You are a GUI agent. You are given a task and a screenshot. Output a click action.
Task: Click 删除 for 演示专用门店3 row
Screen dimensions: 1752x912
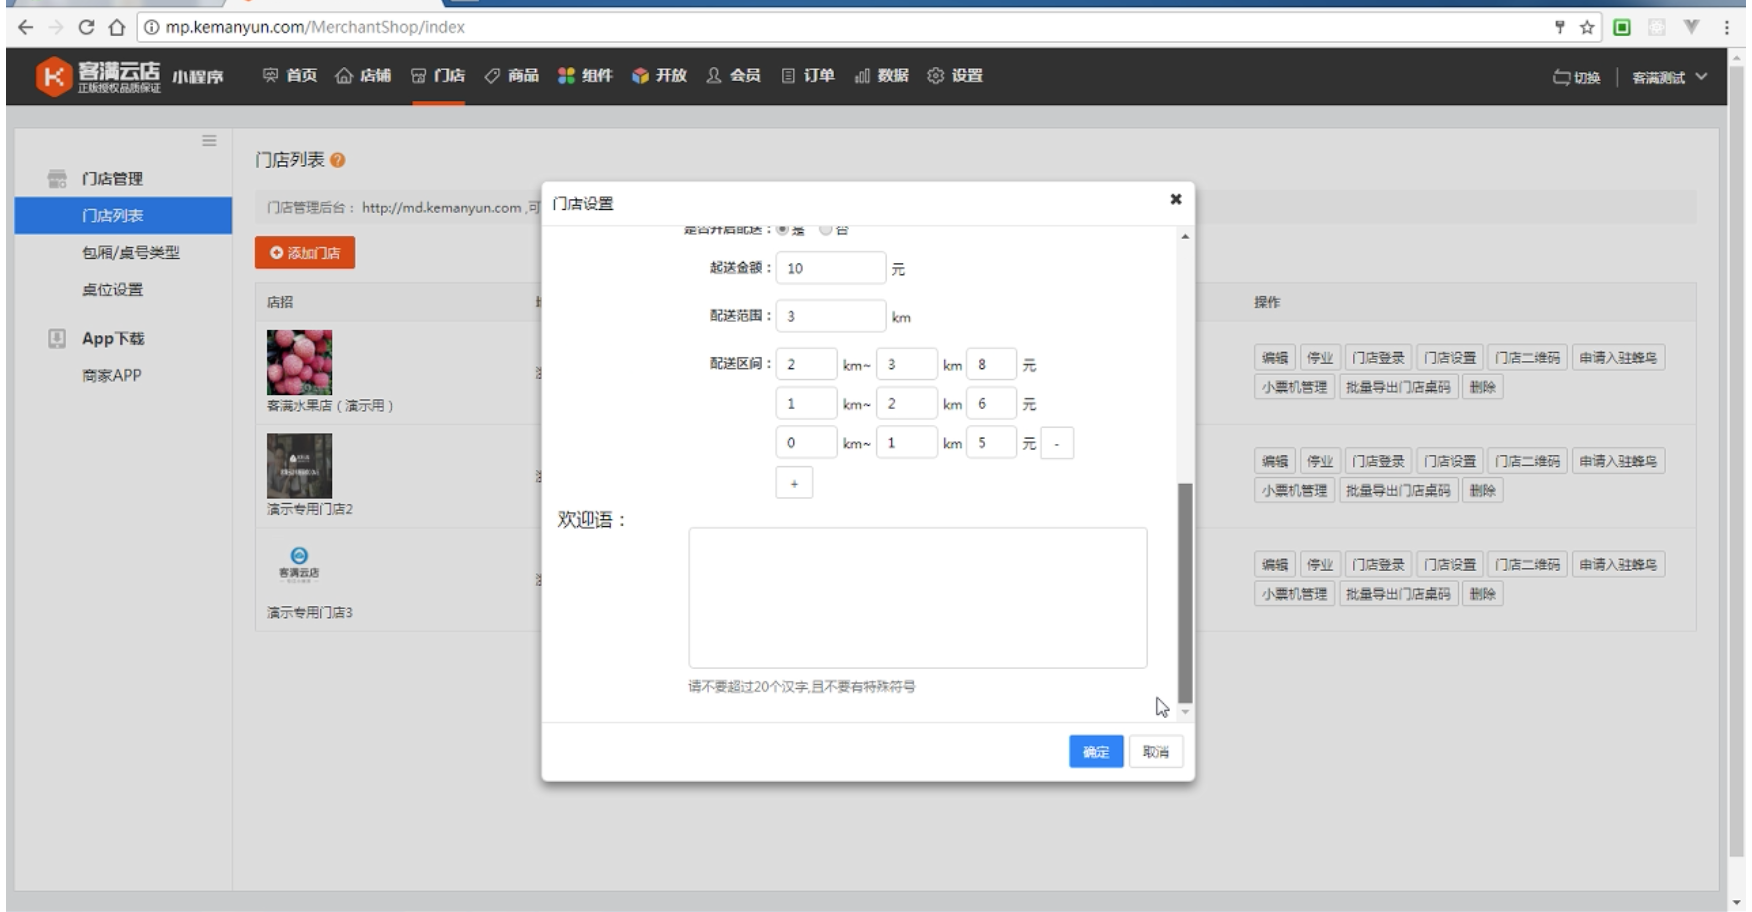[1482, 594]
